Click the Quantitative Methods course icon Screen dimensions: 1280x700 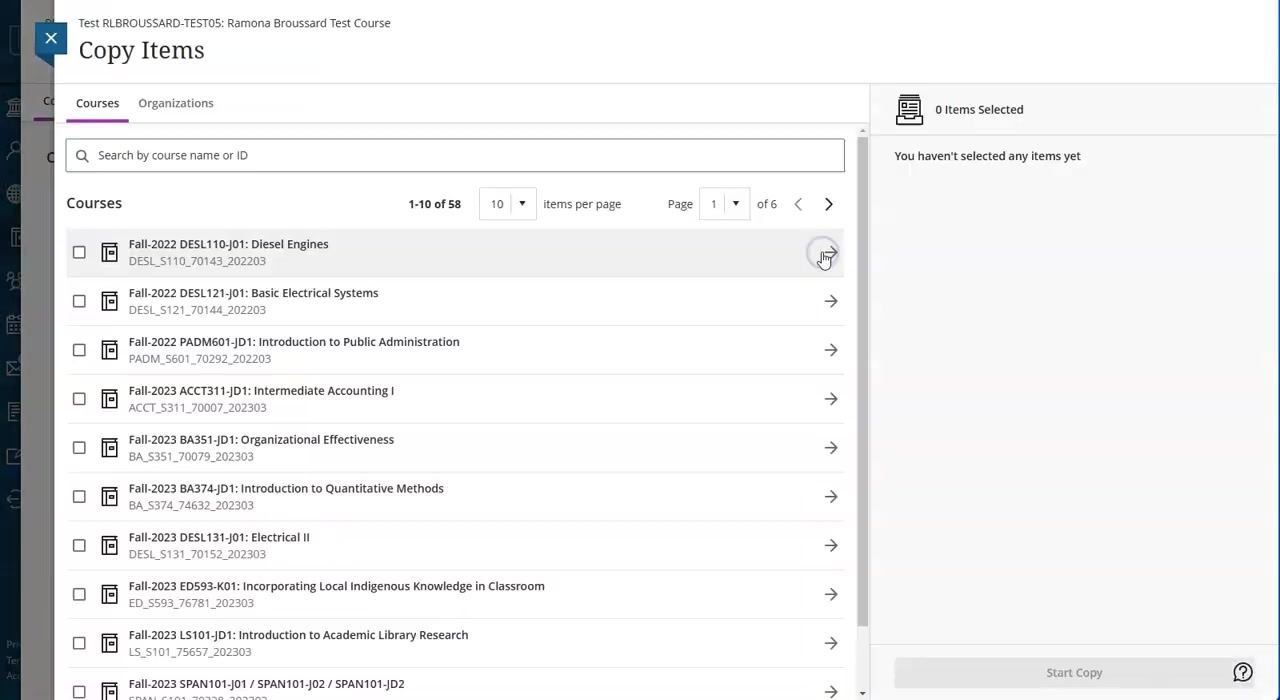[x=110, y=497]
